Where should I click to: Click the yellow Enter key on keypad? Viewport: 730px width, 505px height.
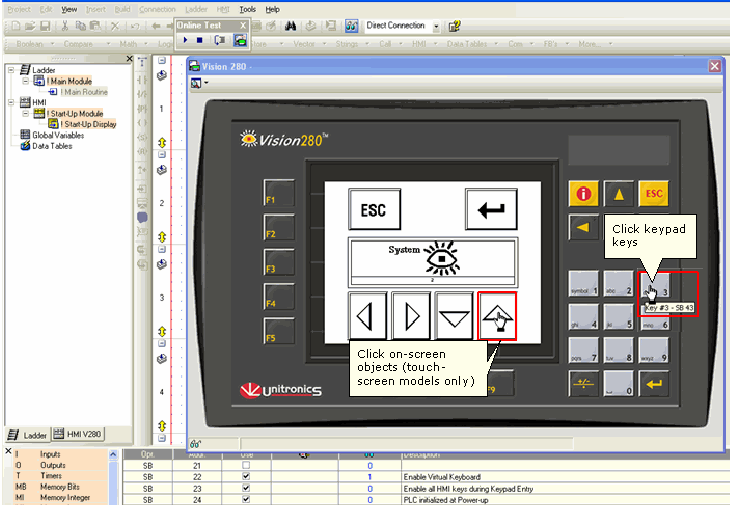click(x=654, y=384)
